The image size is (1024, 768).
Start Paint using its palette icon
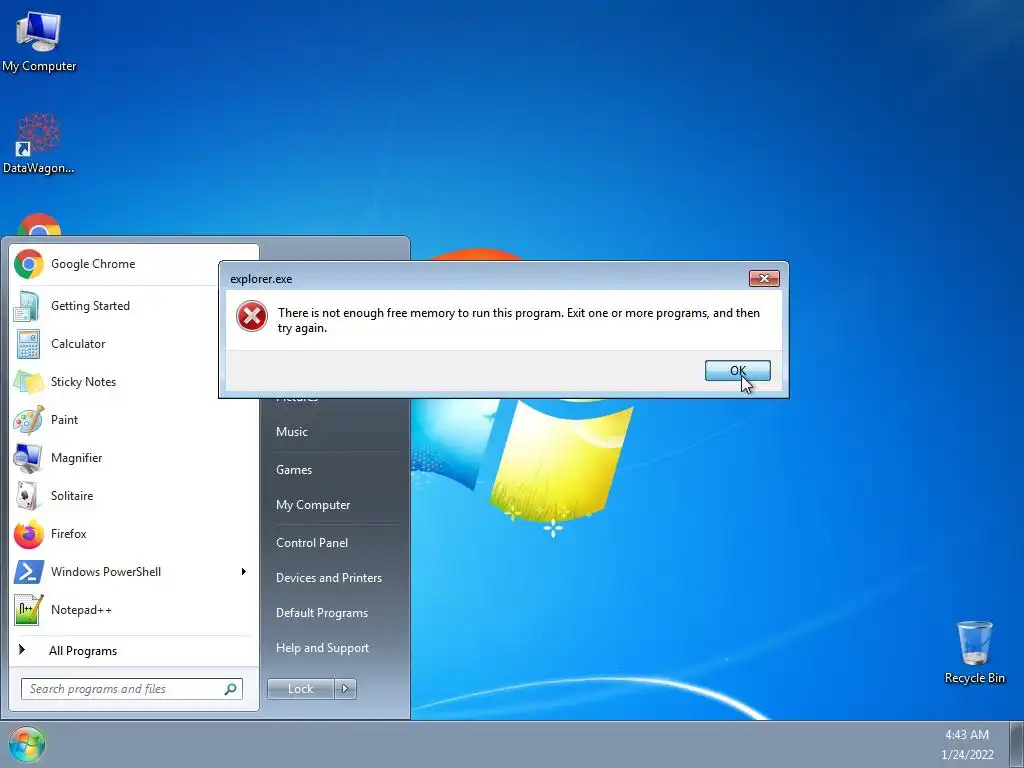pyautogui.click(x=28, y=419)
